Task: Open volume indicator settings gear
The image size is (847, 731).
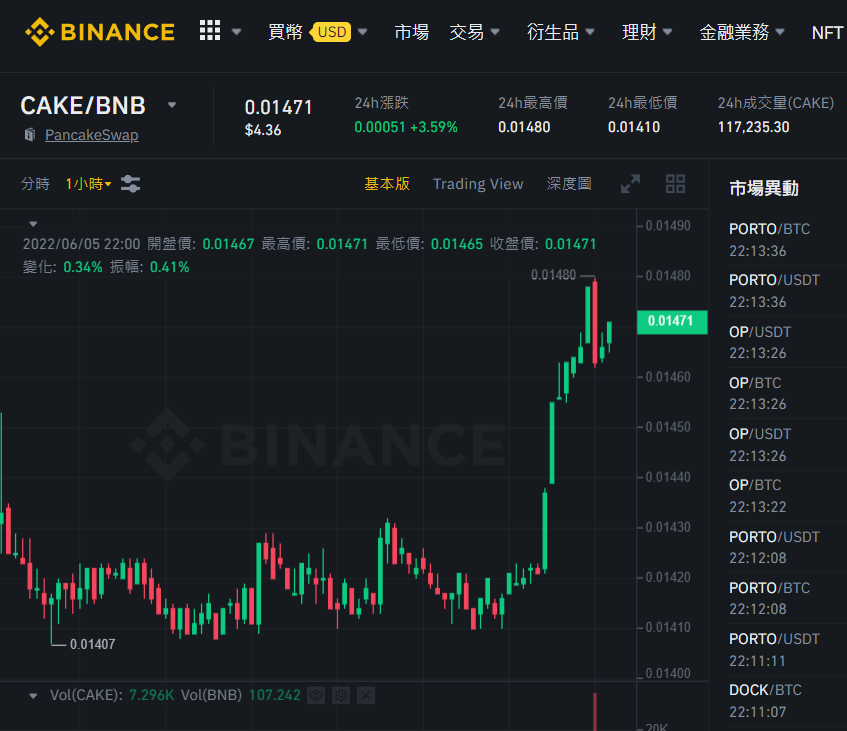Action: (341, 695)
